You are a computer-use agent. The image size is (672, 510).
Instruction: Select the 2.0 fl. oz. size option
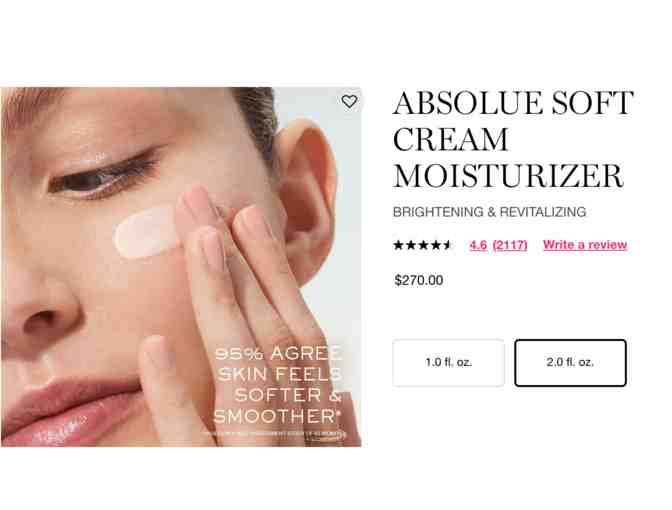570,363
